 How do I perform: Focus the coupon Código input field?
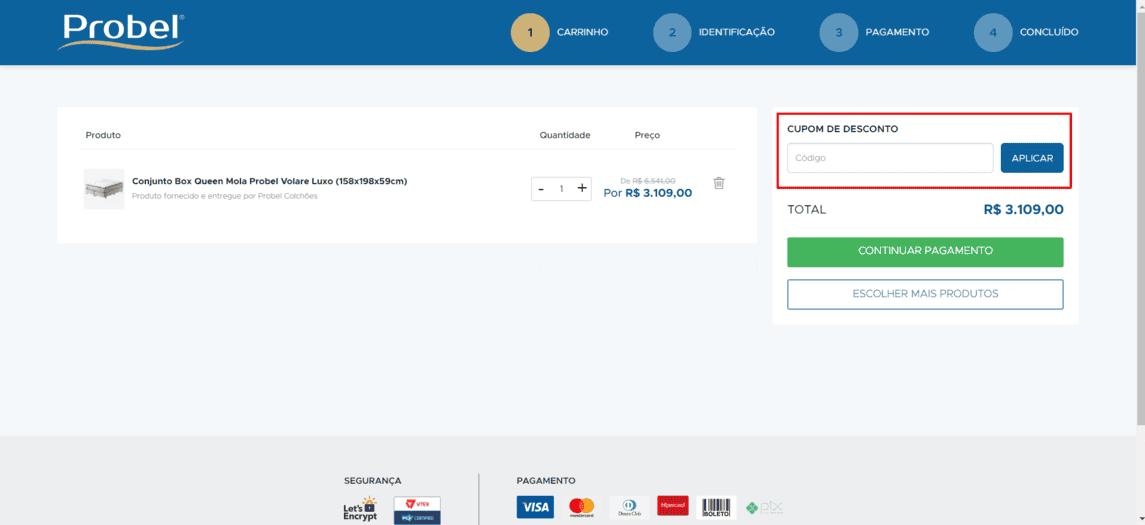[x=890, y=158]
